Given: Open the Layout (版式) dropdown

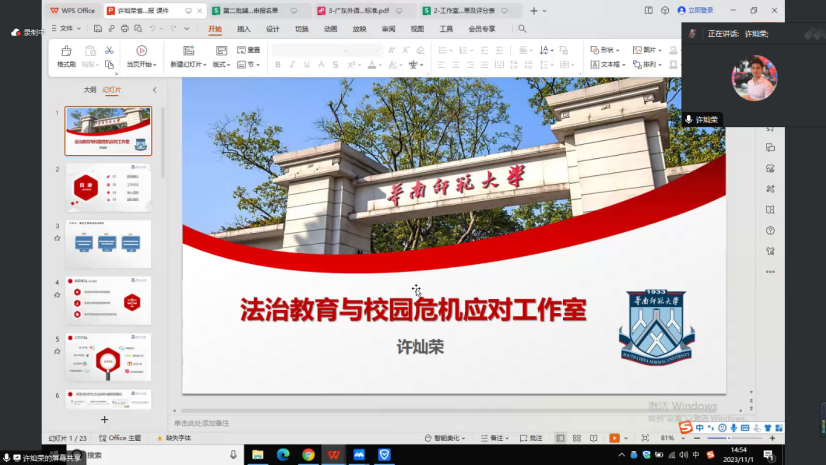Looking at the screenshot, I should [x=222, y=64].
